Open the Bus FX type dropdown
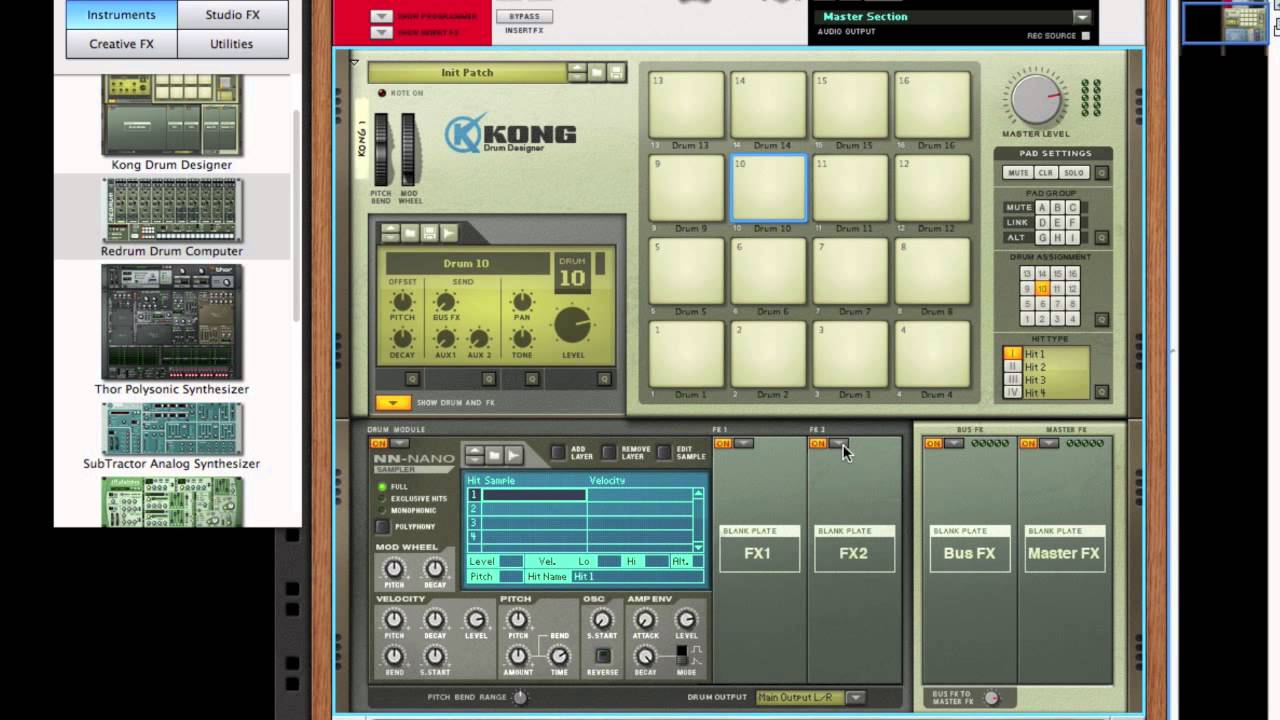Image resolution: width=1280 pixels, height=720 pixels. tap(954, 443)
